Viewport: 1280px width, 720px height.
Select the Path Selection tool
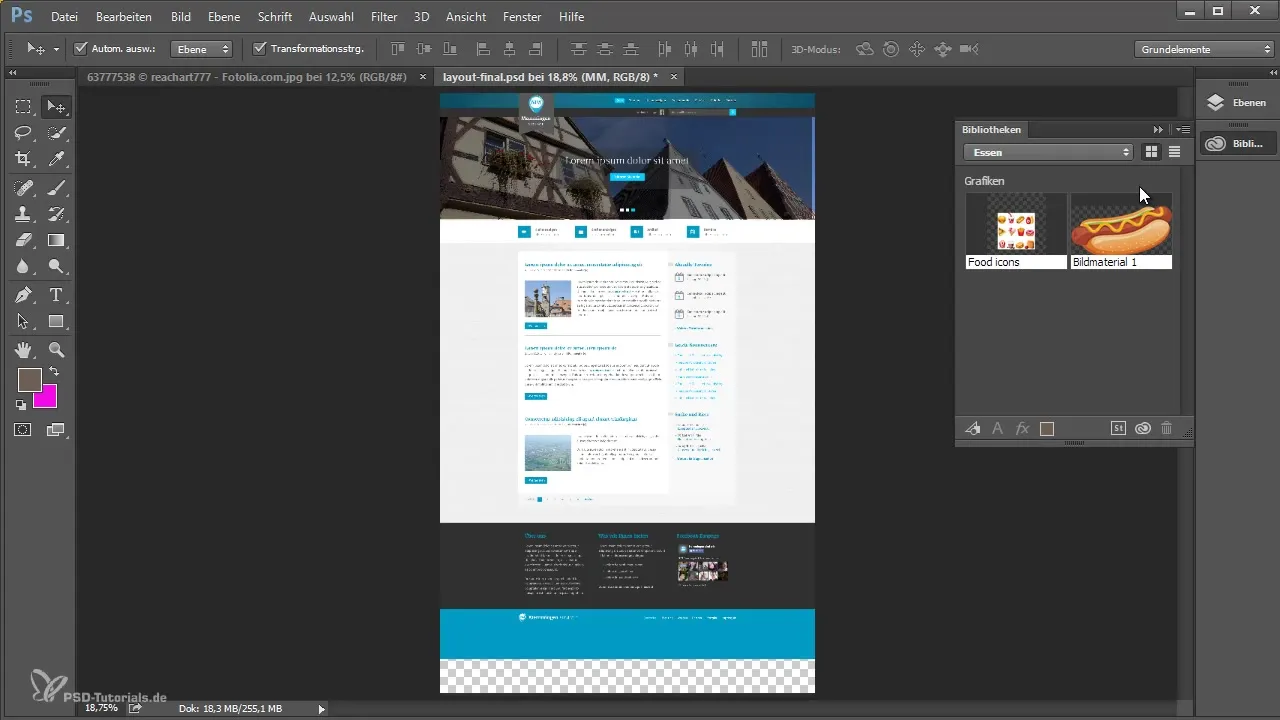(23, 321)
